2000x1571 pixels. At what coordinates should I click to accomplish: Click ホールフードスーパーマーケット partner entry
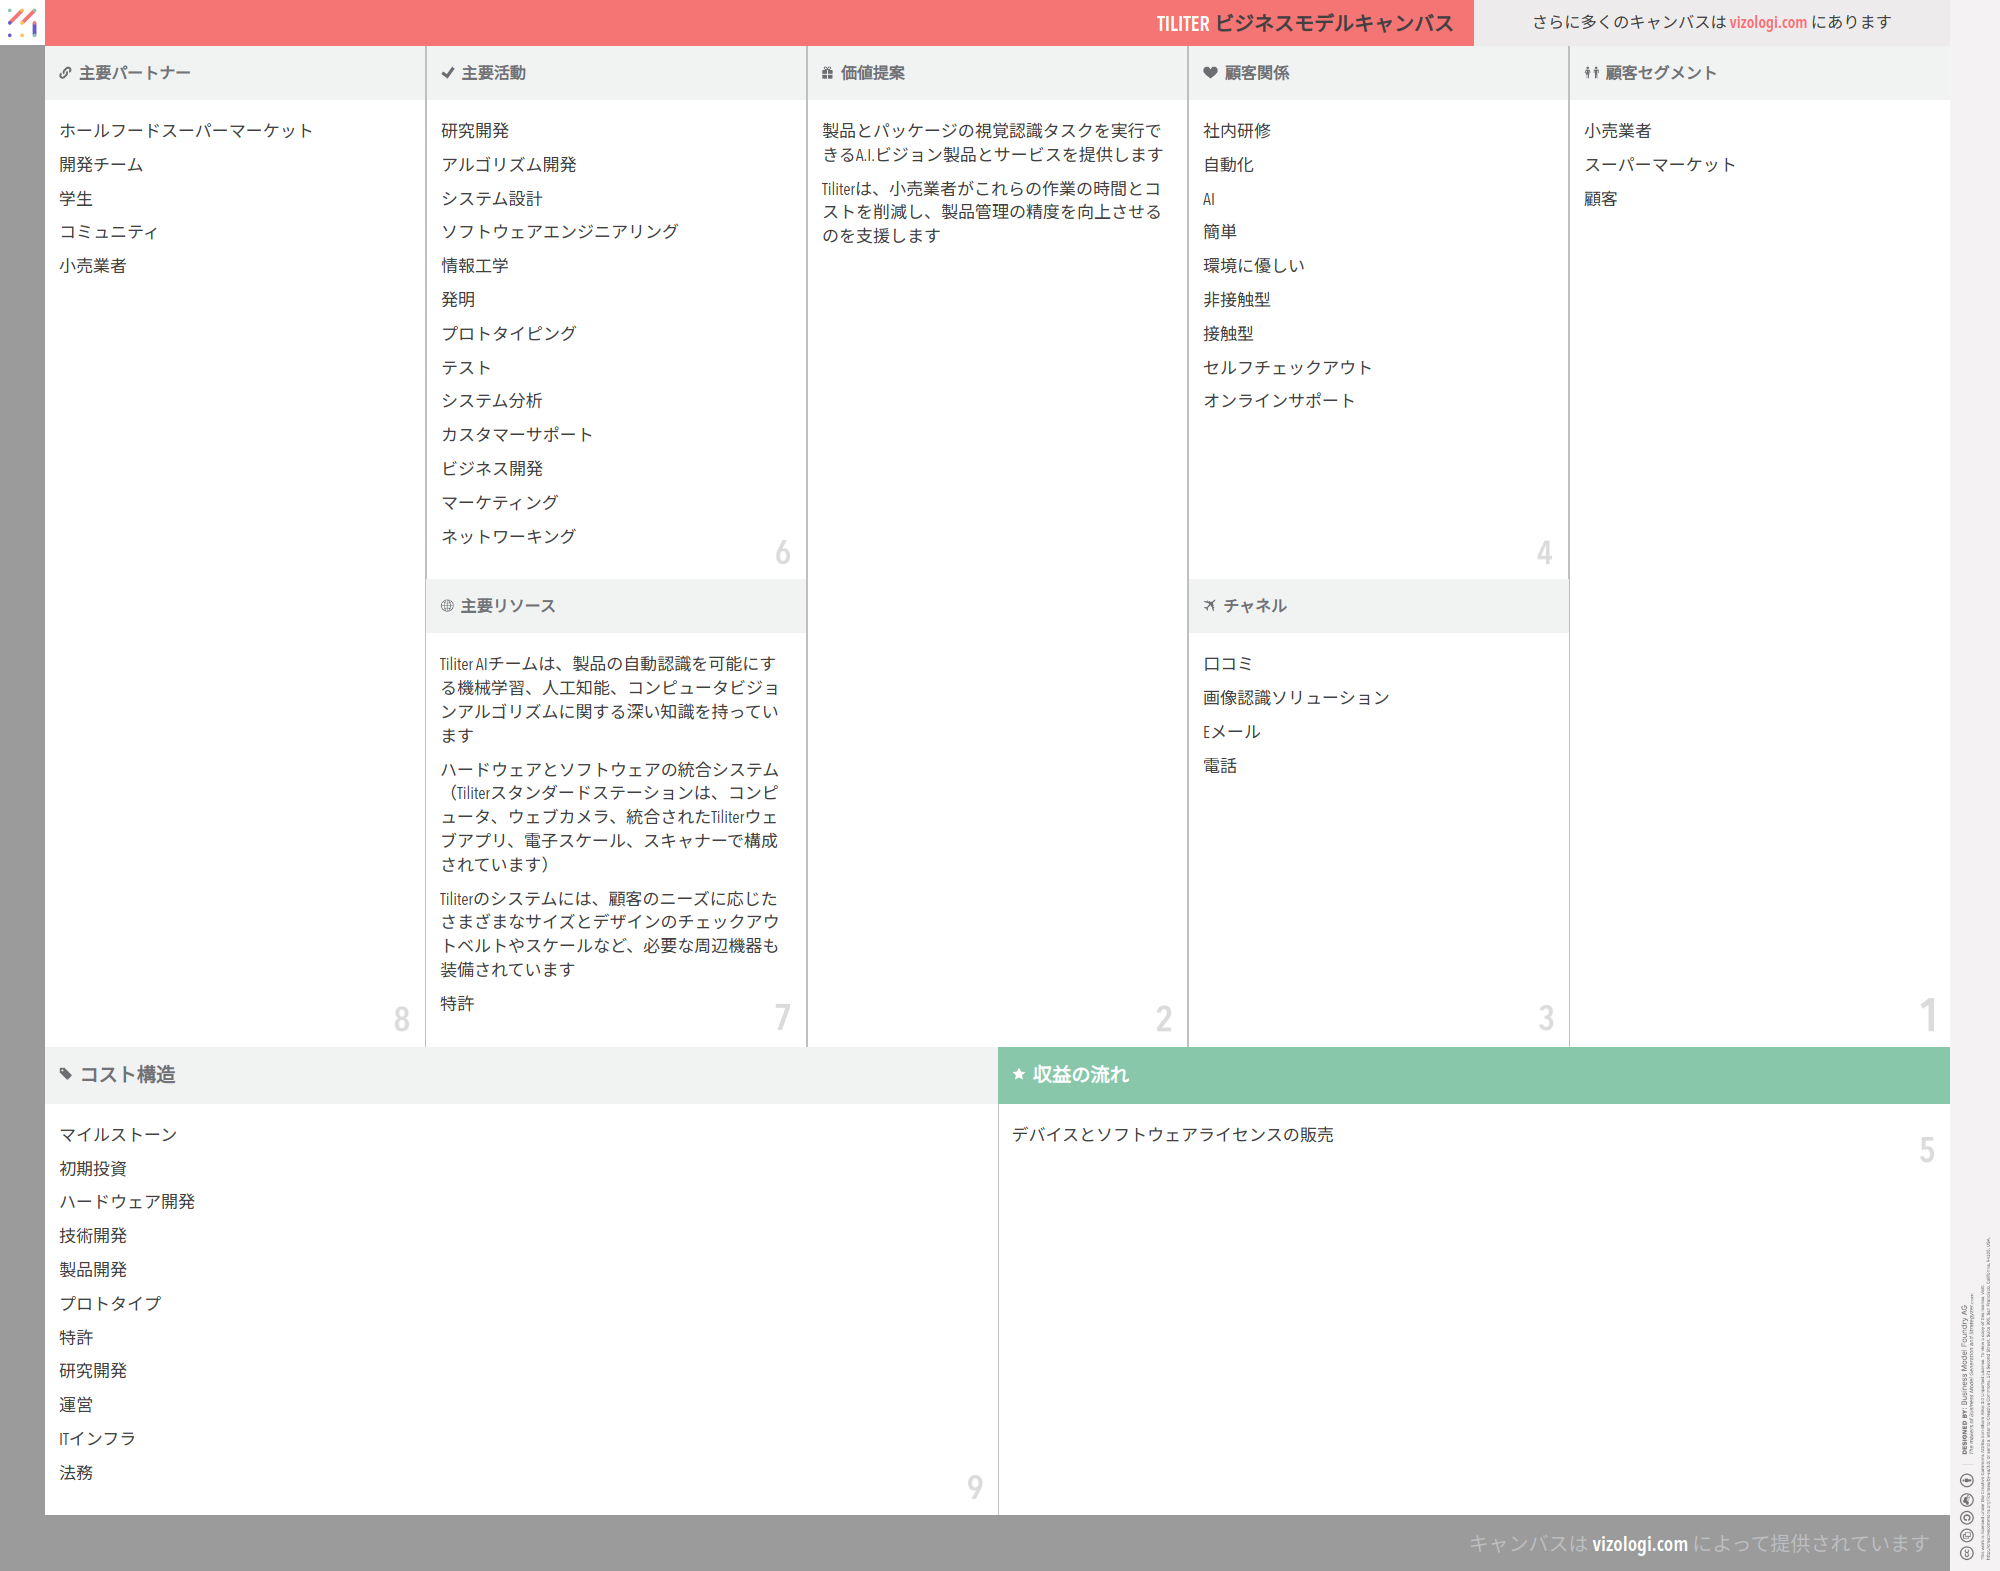coord(186,131)
